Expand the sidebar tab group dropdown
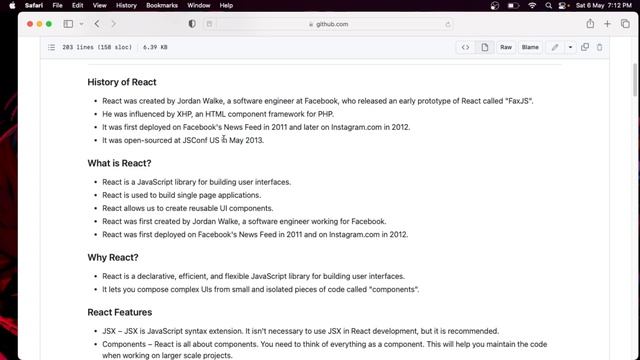The image size is (640, 360). 81,24
